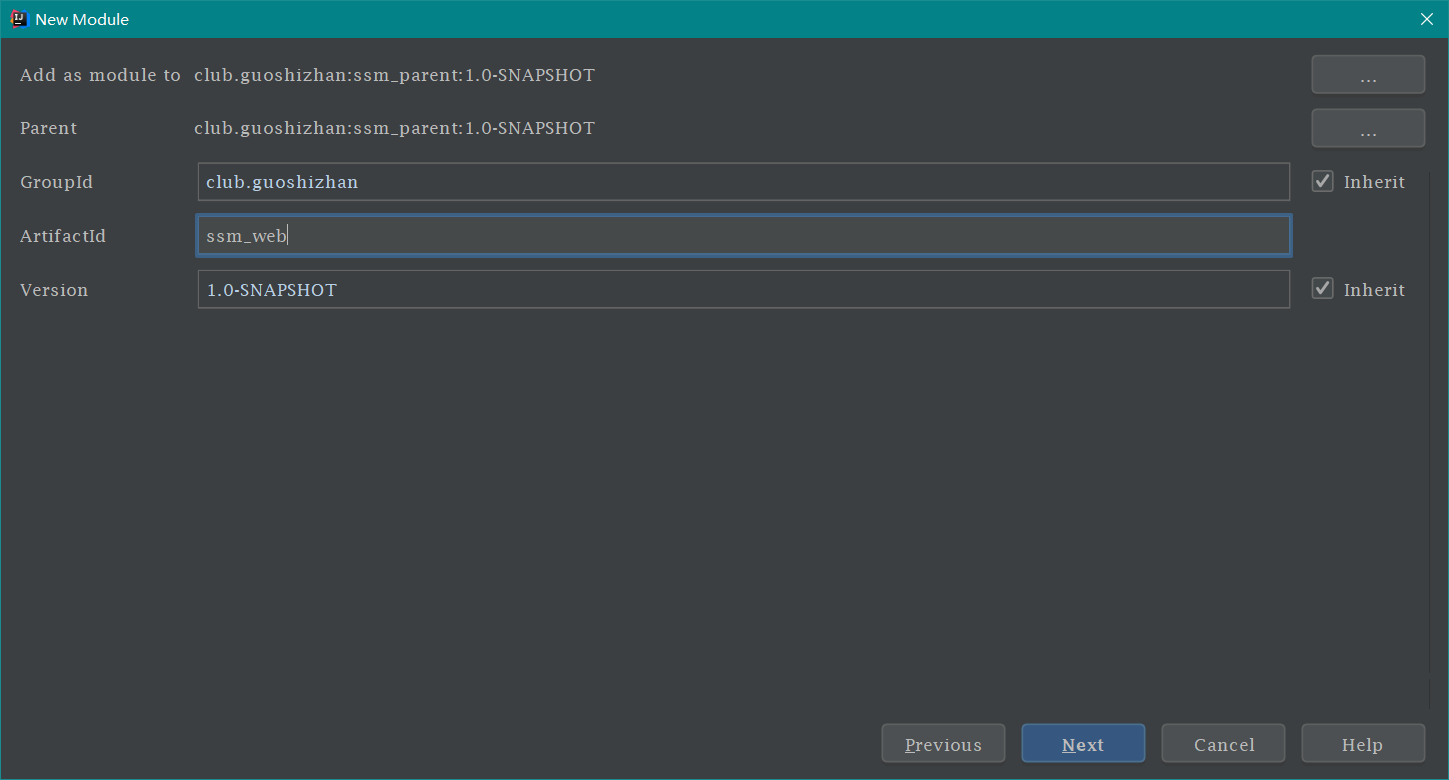
Task: Close the New Module dialog window
Action: click(x=1427, y=19)
